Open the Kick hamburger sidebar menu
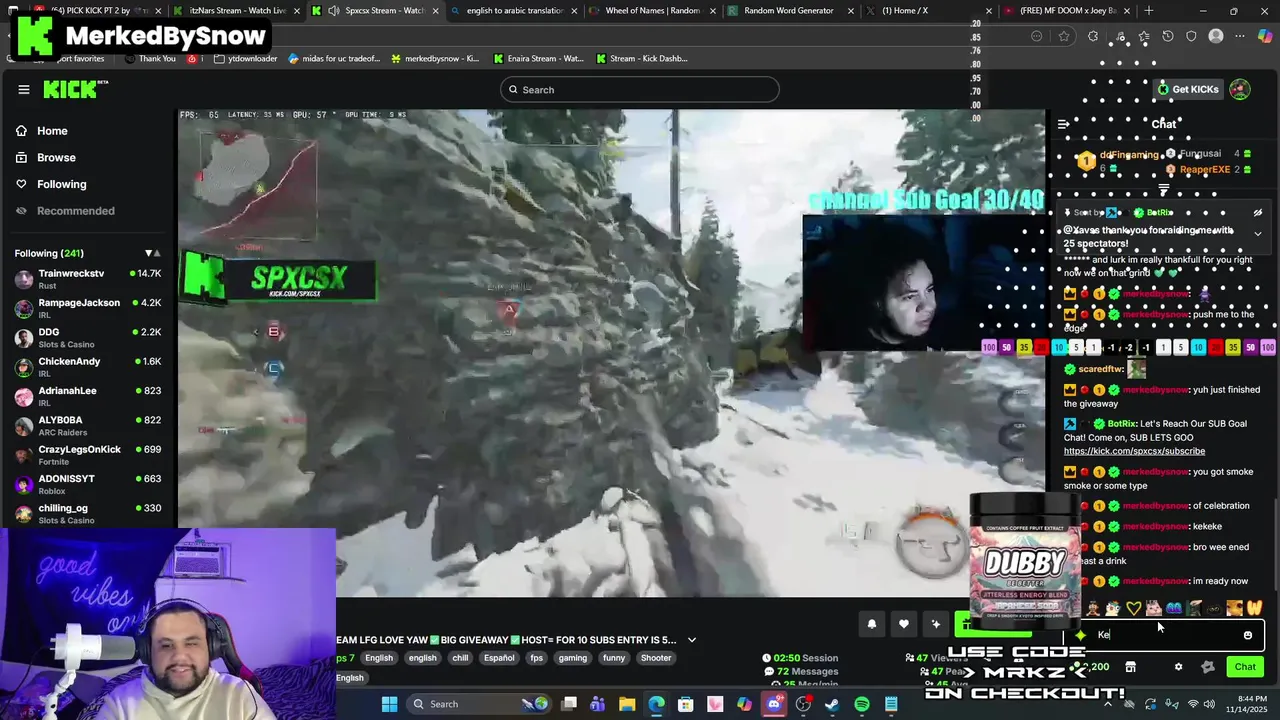1280x720 pixels. point(24,89)
